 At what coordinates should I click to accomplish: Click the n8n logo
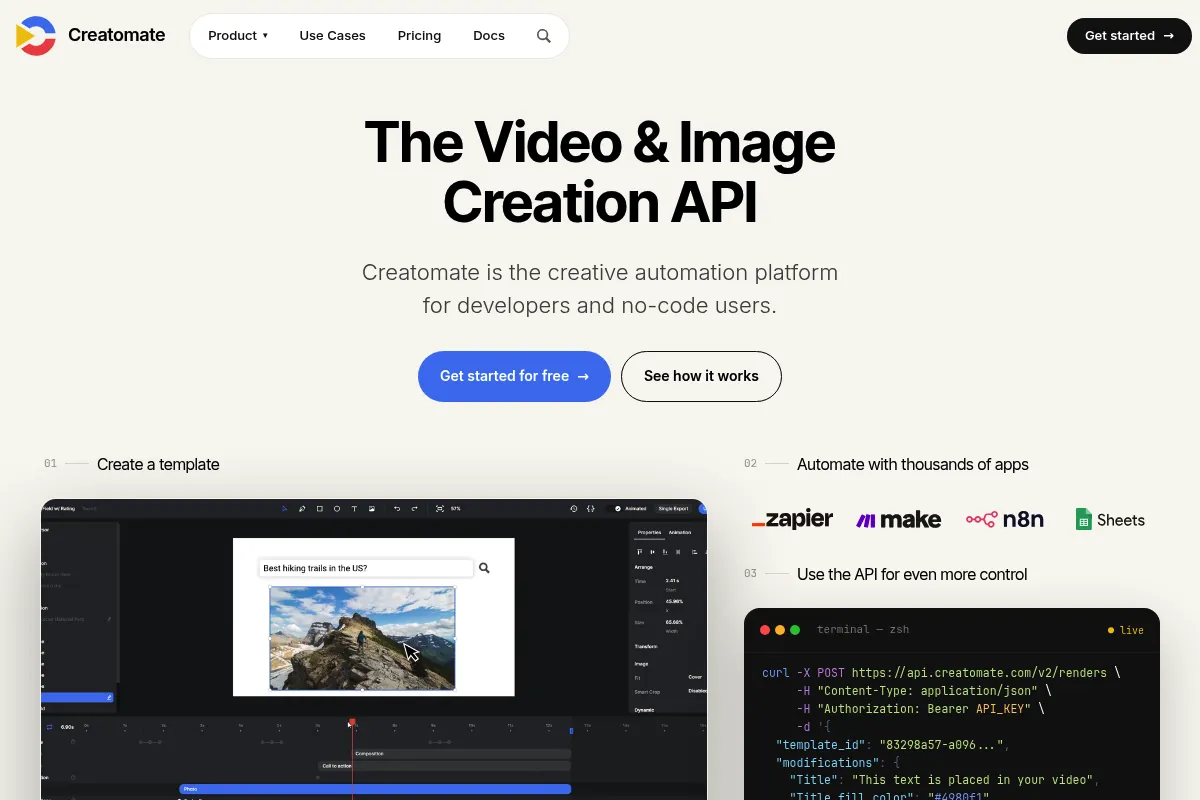pos(1005,519)
